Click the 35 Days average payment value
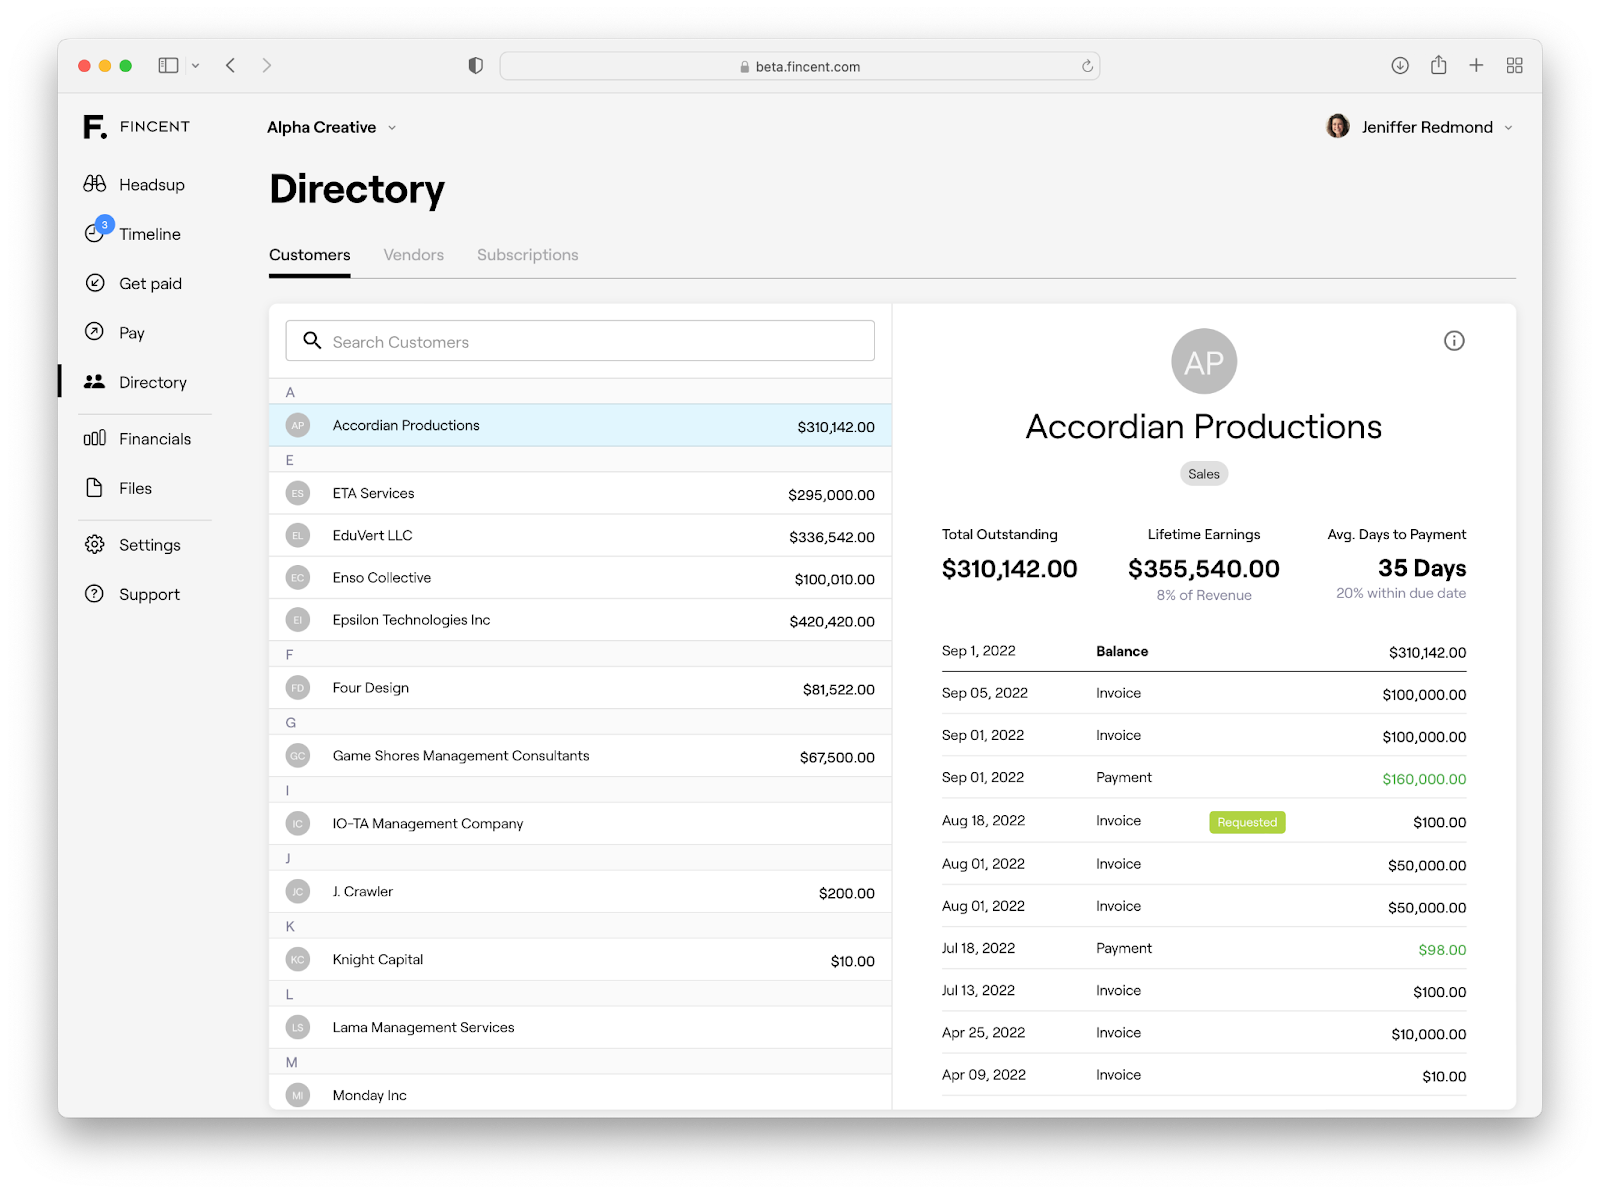Image resolution: width=1600 pixels, height=1194 pixels. (1422, 568)
